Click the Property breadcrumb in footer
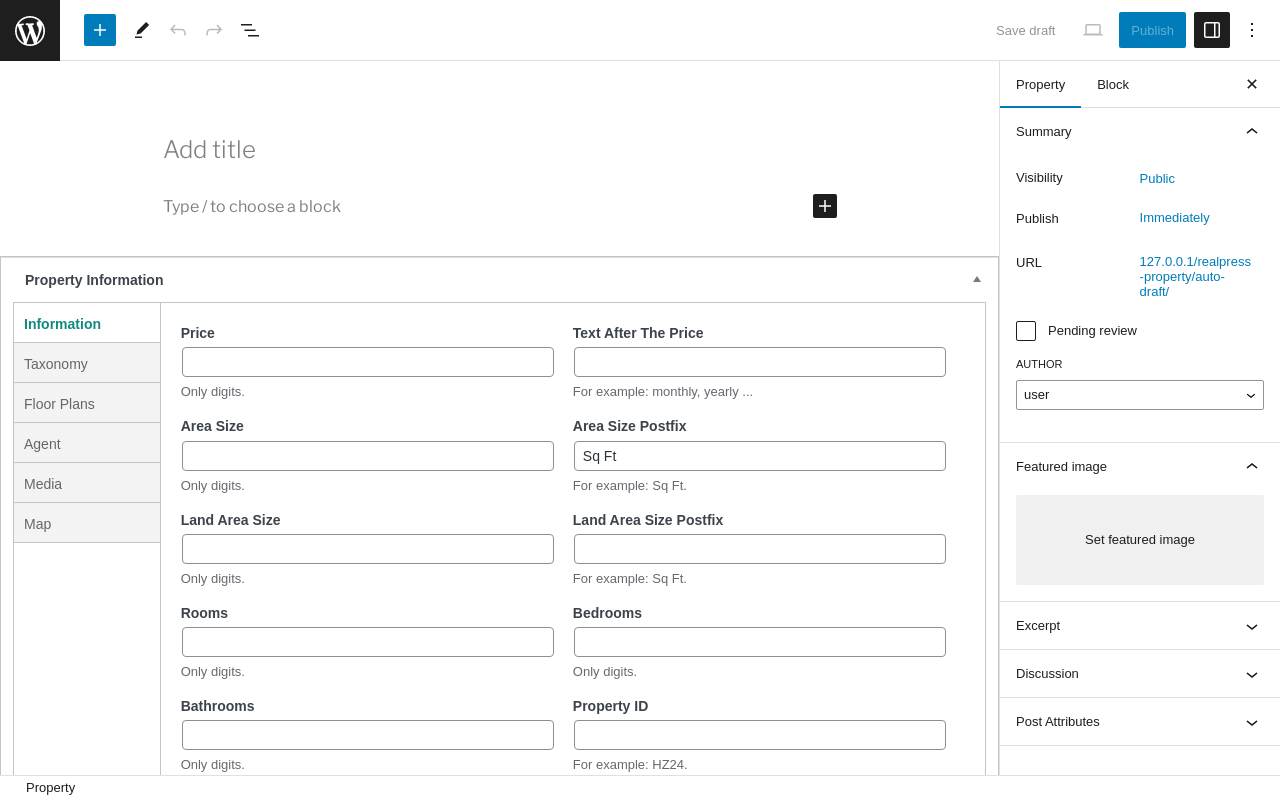 [50, 788]
